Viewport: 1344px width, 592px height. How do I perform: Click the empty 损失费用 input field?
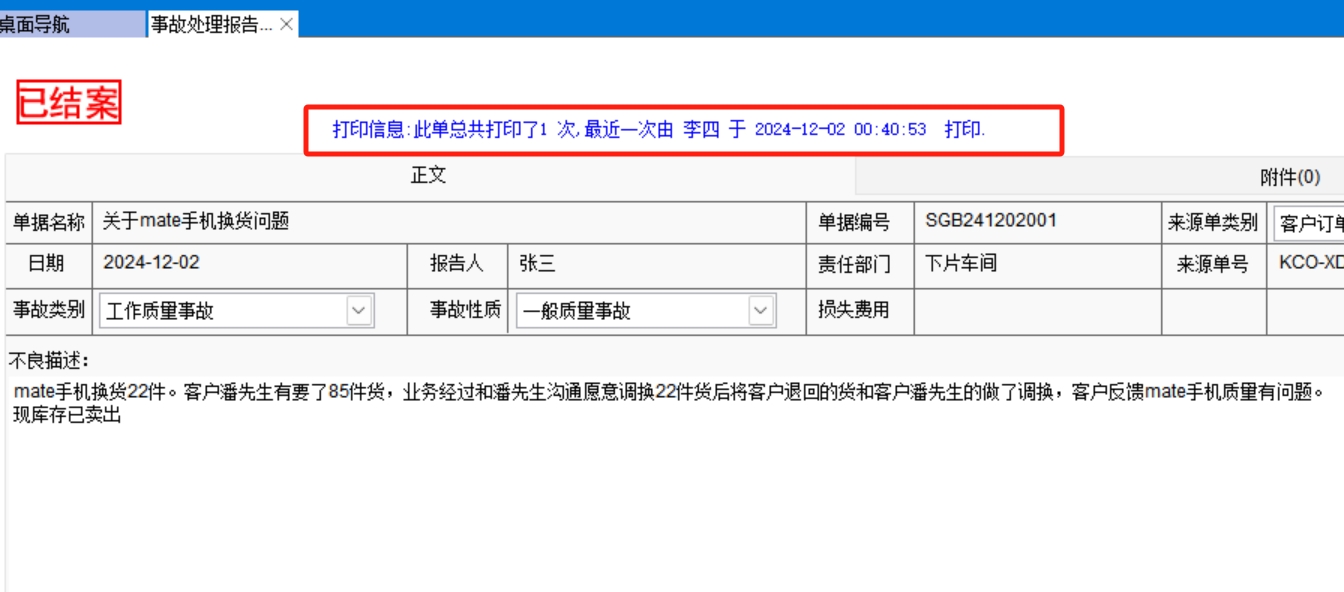pos(1036,311)
